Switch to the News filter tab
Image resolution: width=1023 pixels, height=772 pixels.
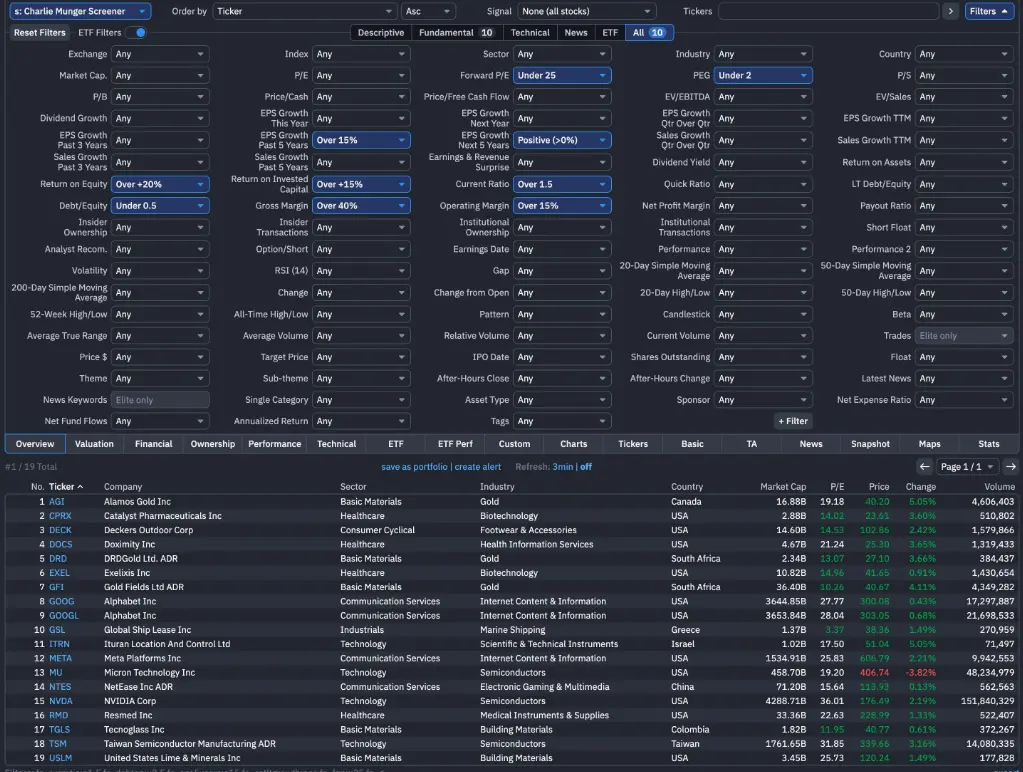click(575, 33)
